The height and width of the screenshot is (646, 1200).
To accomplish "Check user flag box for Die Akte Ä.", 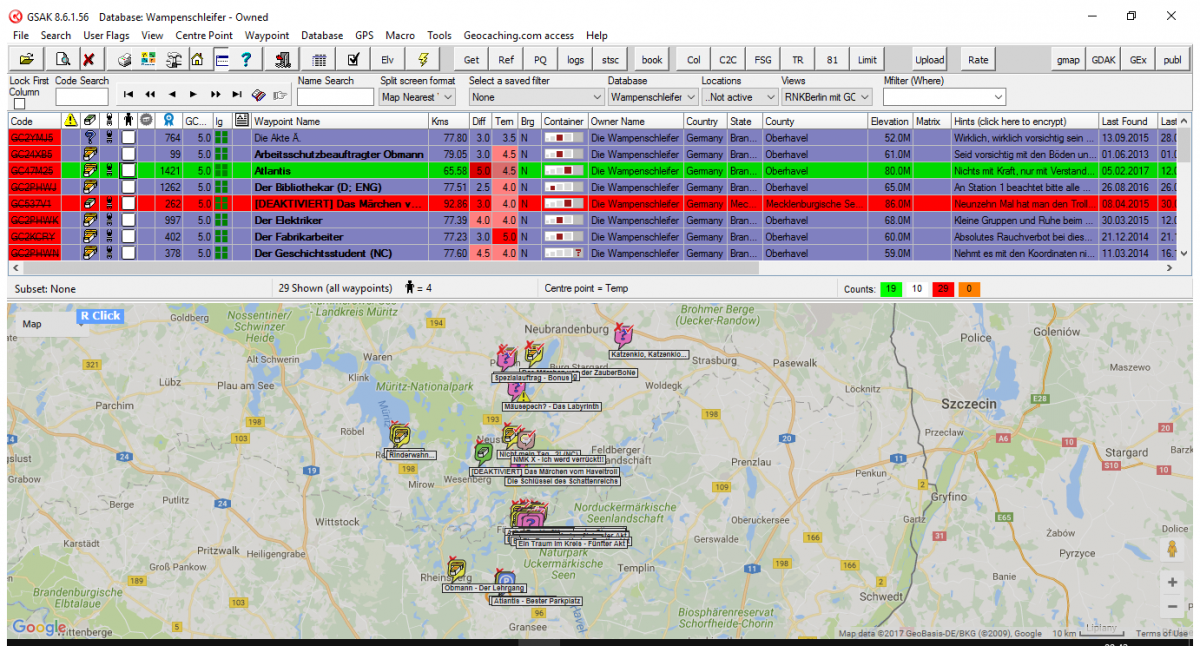I will [128, 137].
